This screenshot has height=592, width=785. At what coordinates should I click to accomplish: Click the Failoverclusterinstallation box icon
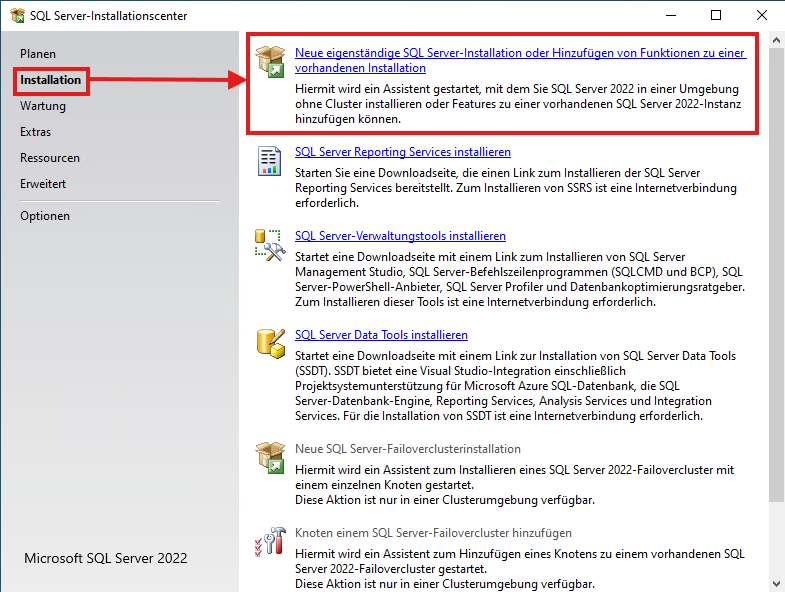(x=270, y=457)
